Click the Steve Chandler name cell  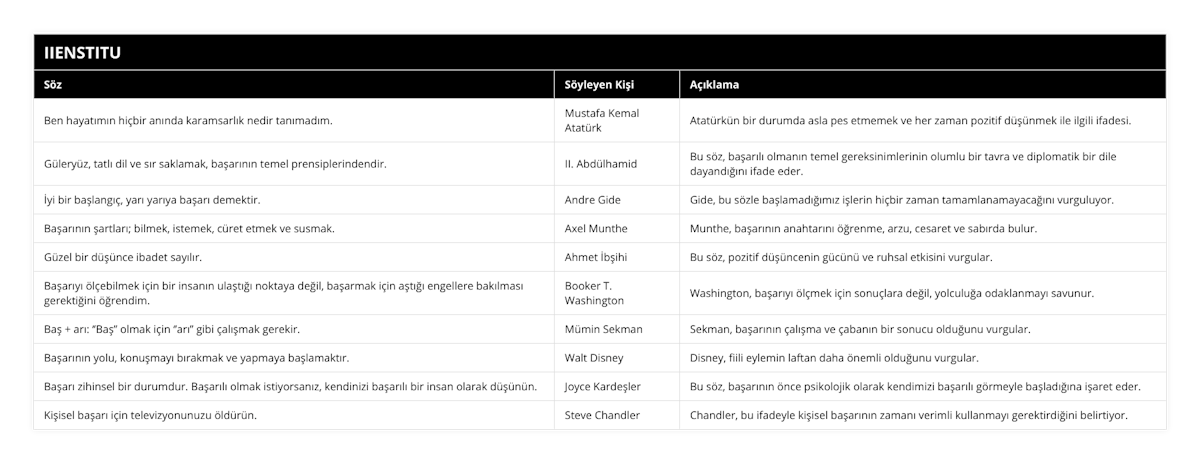(x=603, y=415)
